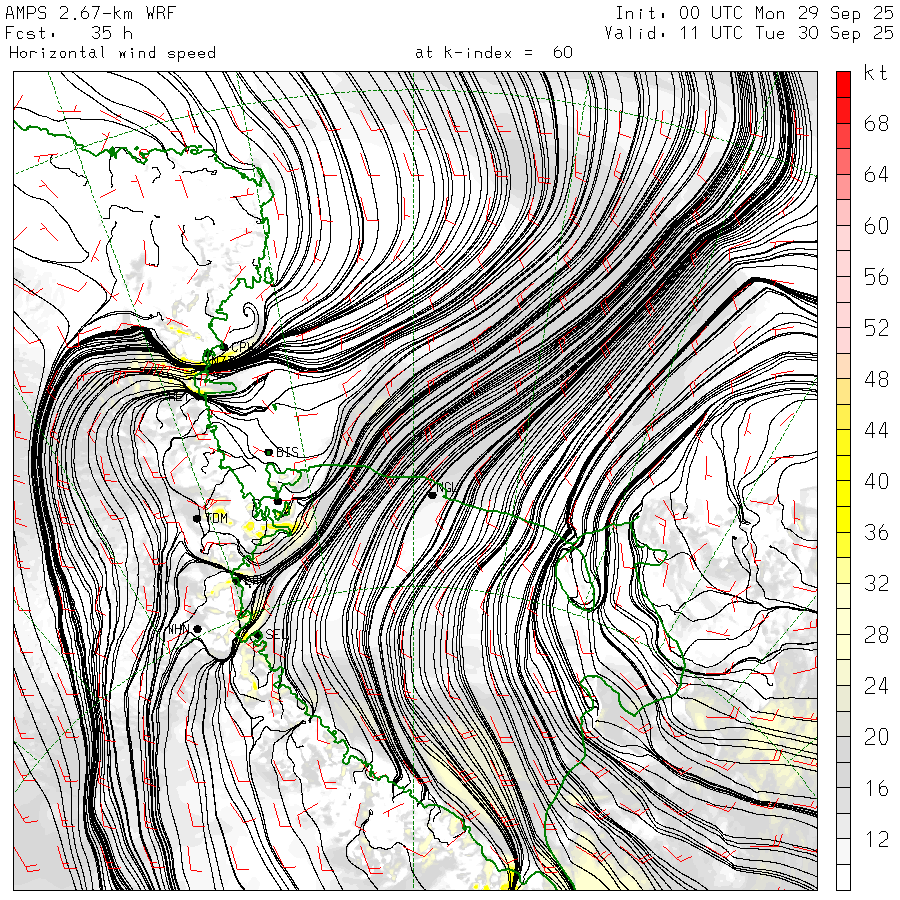Viewport: 900px width, 900px height.
Task: Click the 48 value on the color bar
Action: coord(876,379)
